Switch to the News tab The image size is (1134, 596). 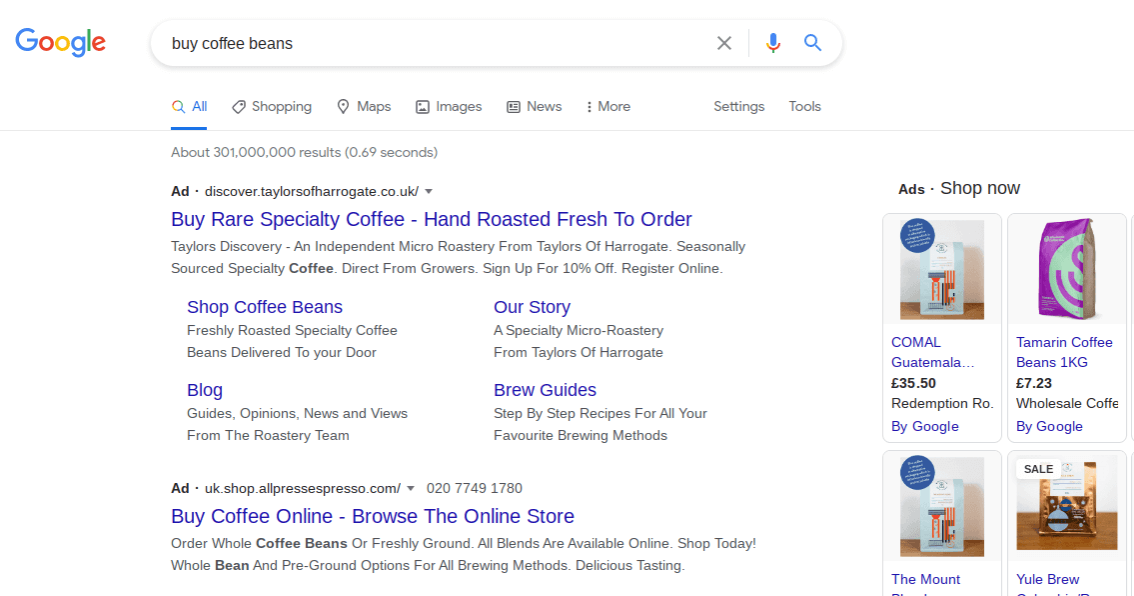[x=534, y=107]
